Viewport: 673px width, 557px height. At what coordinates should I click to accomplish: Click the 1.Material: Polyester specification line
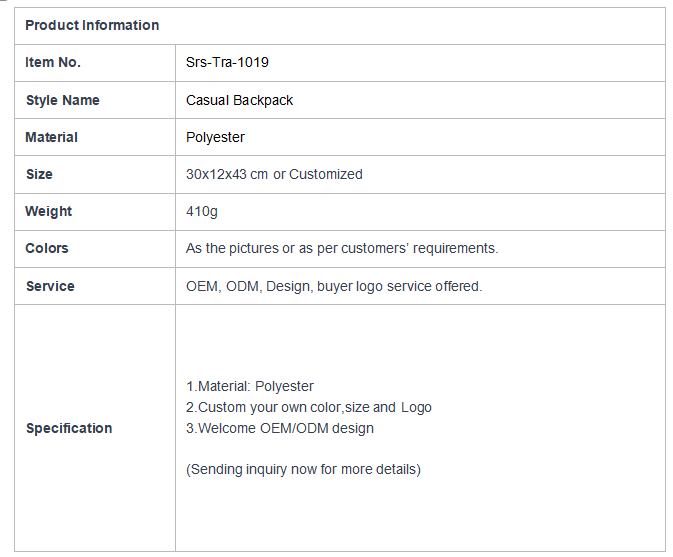[x=249, y=387]
